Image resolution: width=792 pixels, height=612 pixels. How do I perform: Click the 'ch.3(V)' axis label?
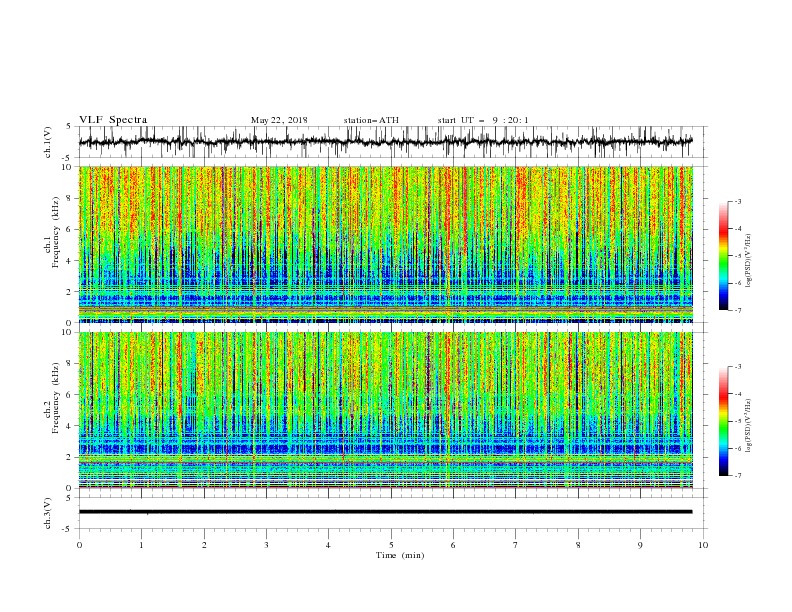pyautogui.click(x=48, y=513)
